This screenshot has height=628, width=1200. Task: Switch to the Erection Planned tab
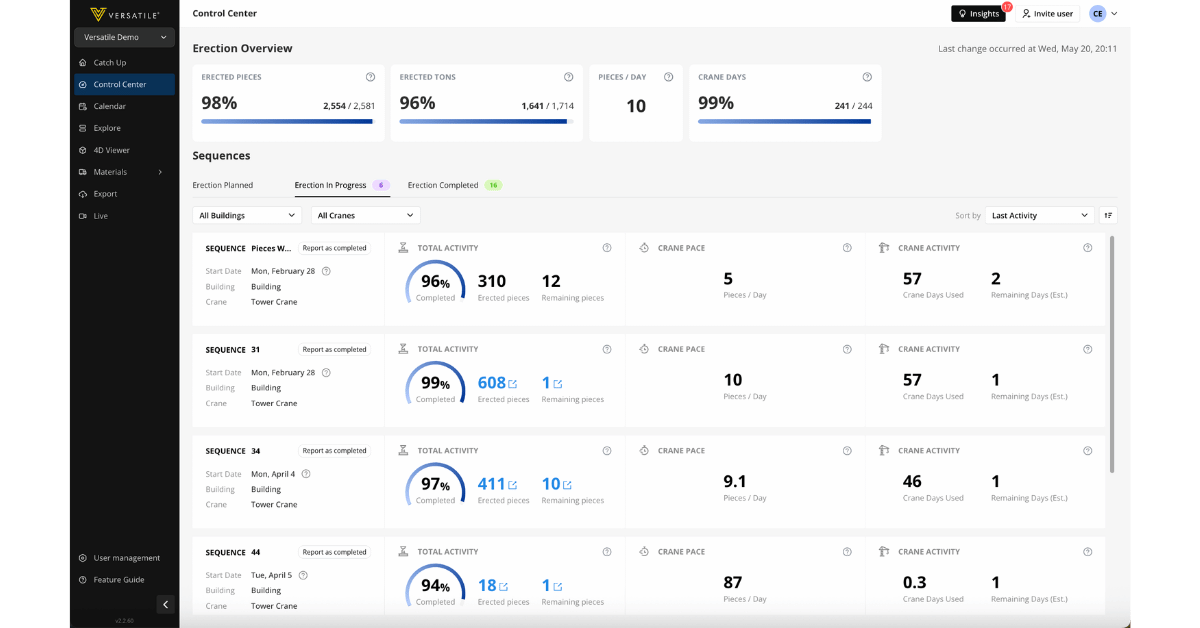(223, 185)
